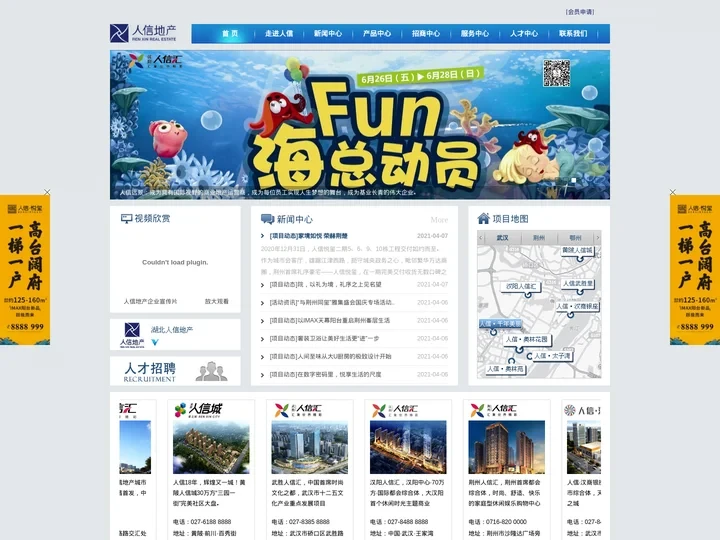This screenshot has height=540, width=720.
Task: Click the arrow before the 精装卫浴 news item
Action: click(262, 339)
